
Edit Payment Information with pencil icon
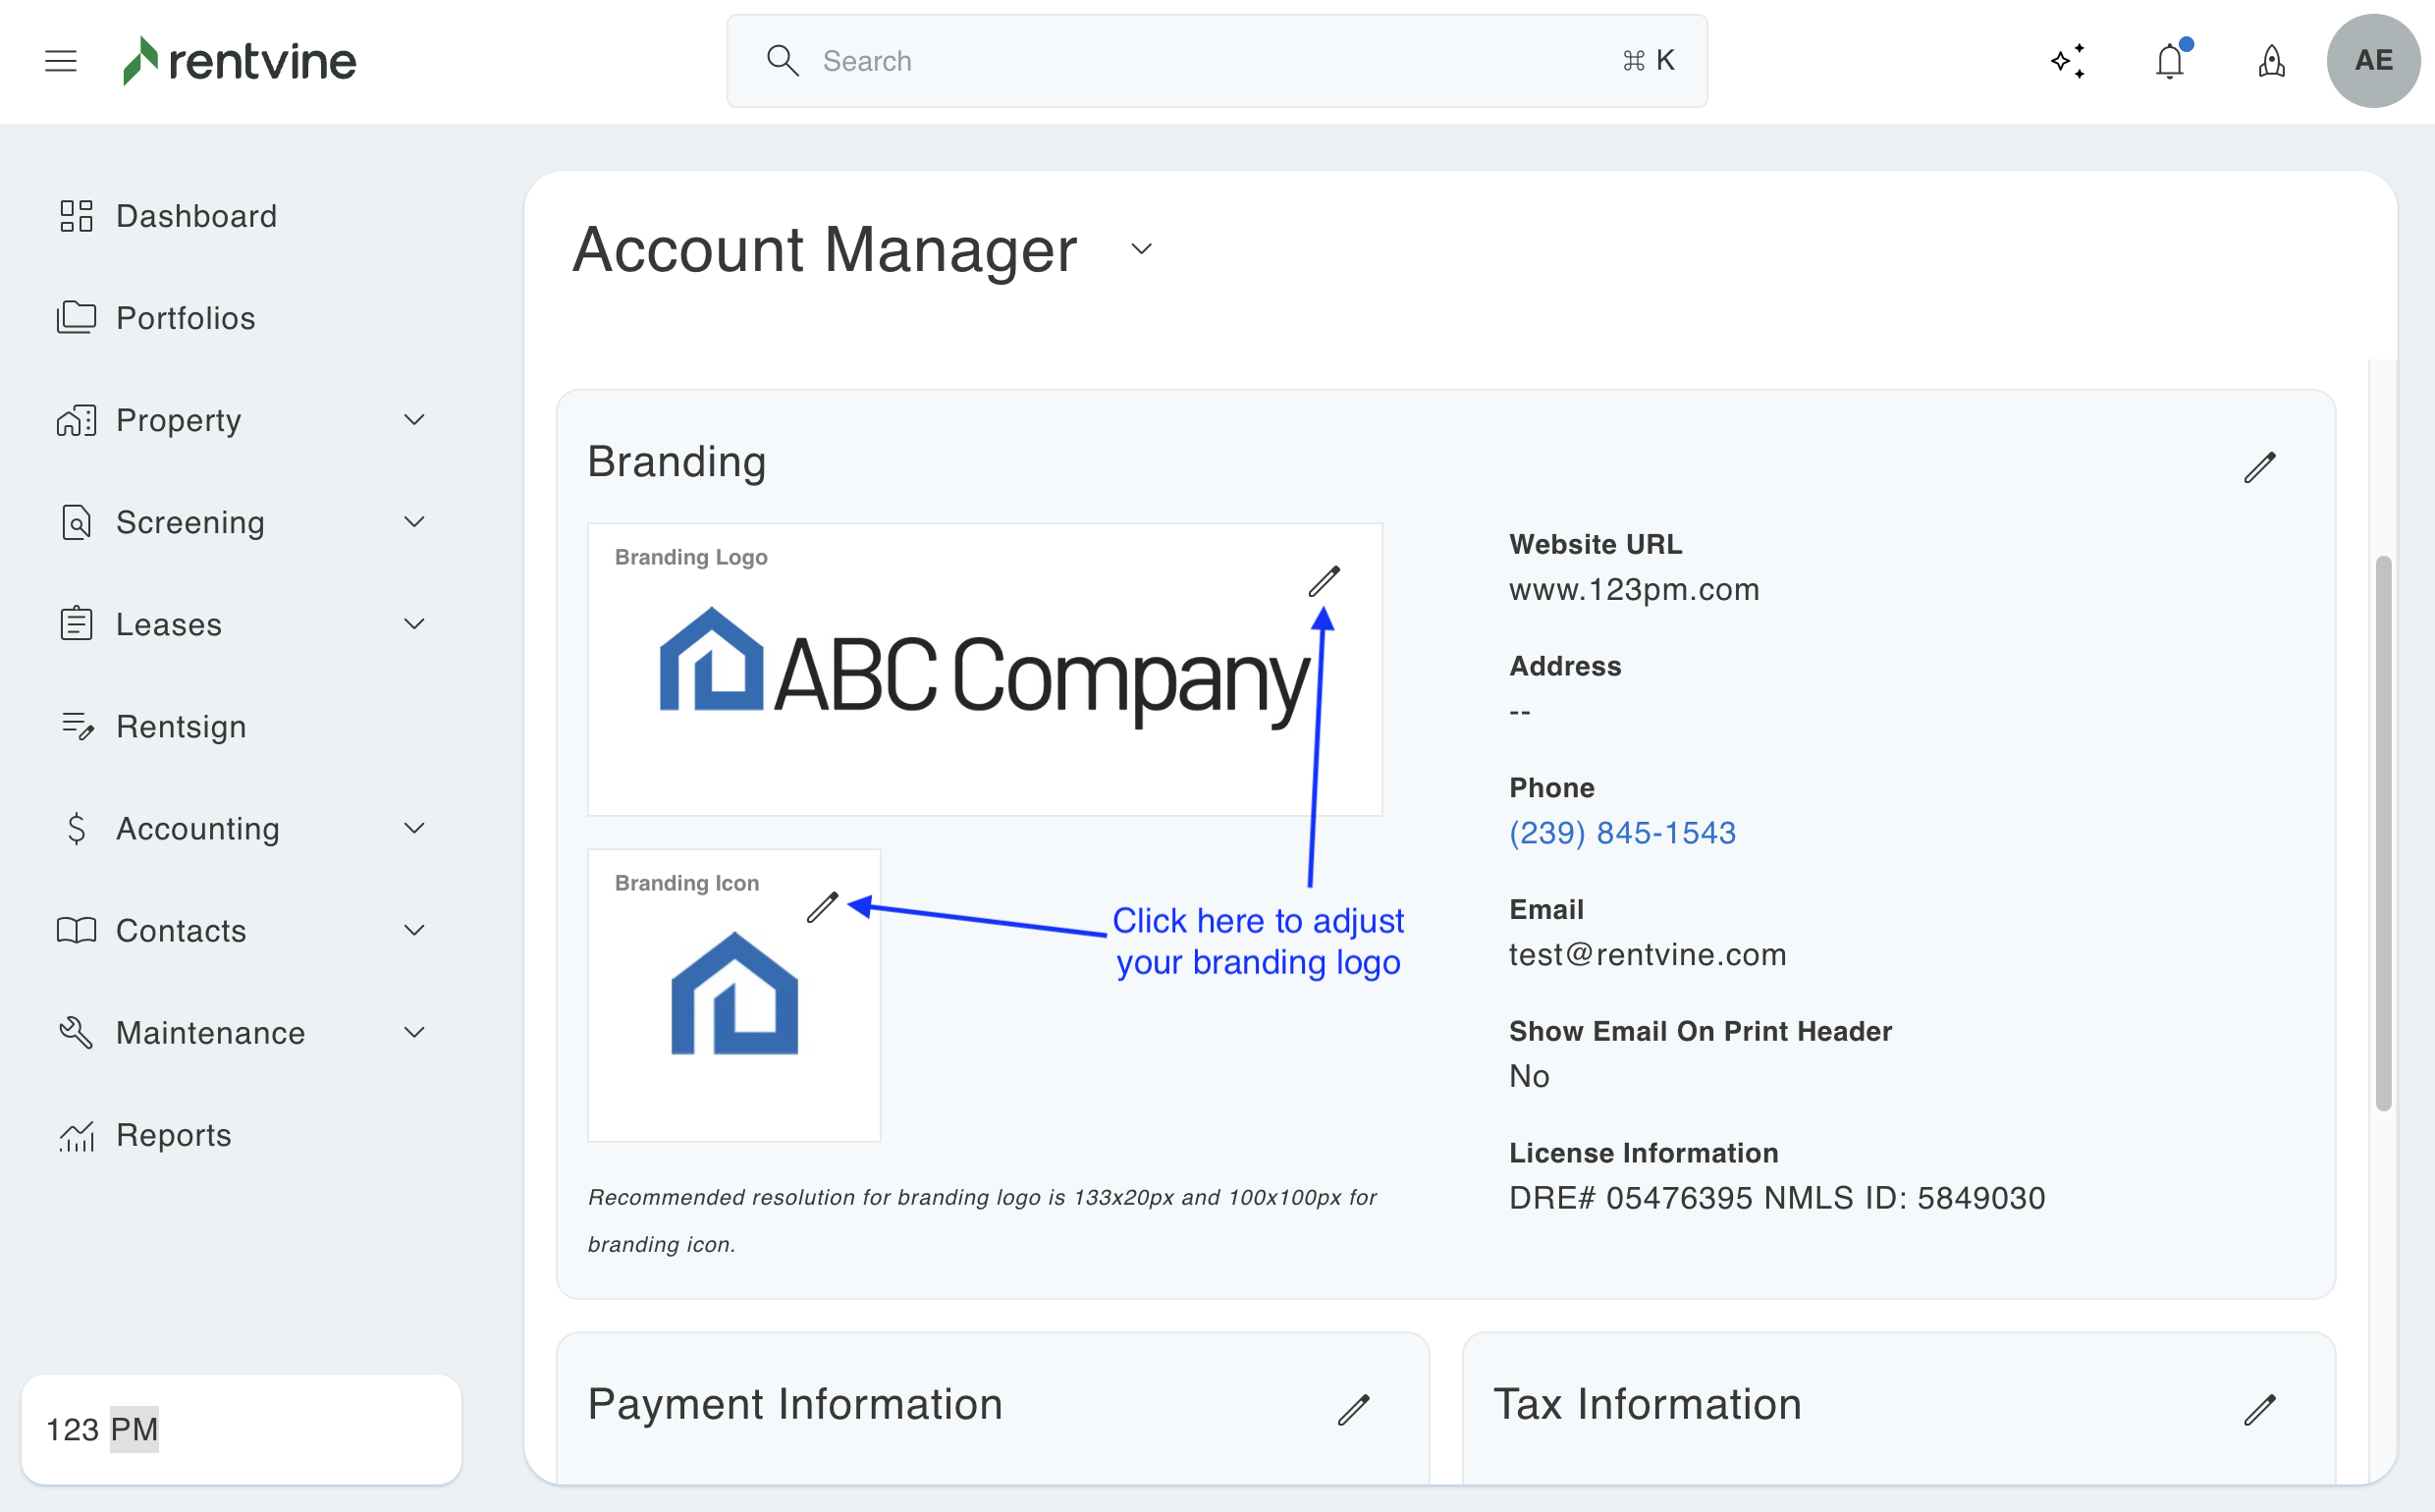coord(1353,1409)
